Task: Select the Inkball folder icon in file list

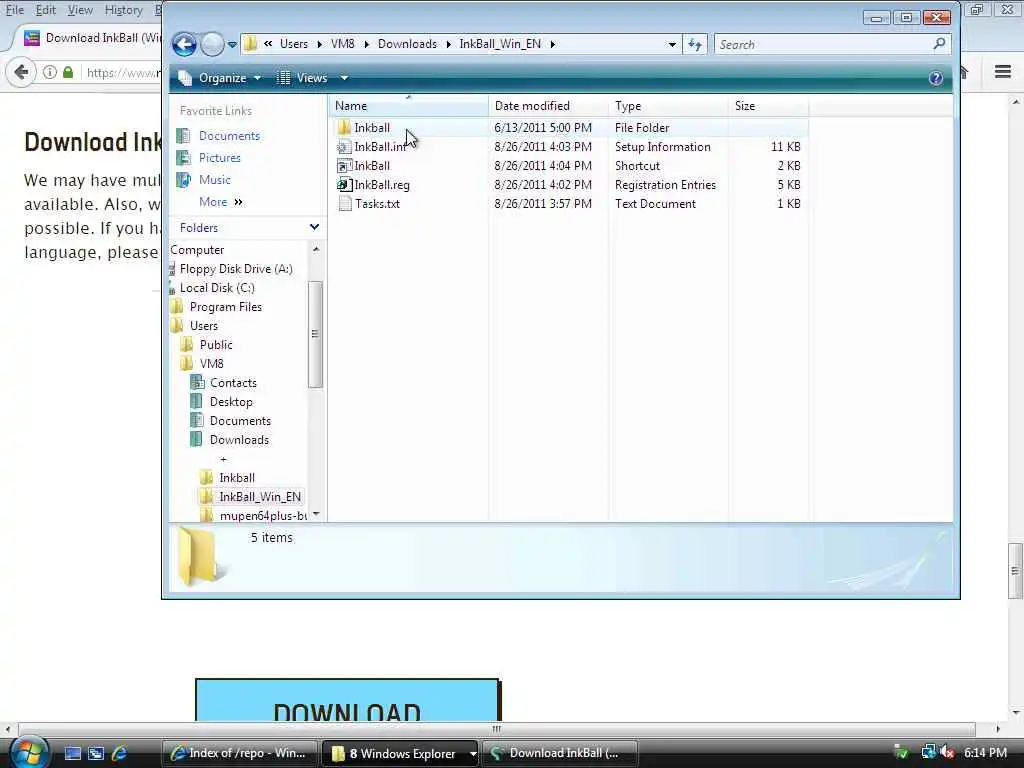Action: (x=344, y=127)
